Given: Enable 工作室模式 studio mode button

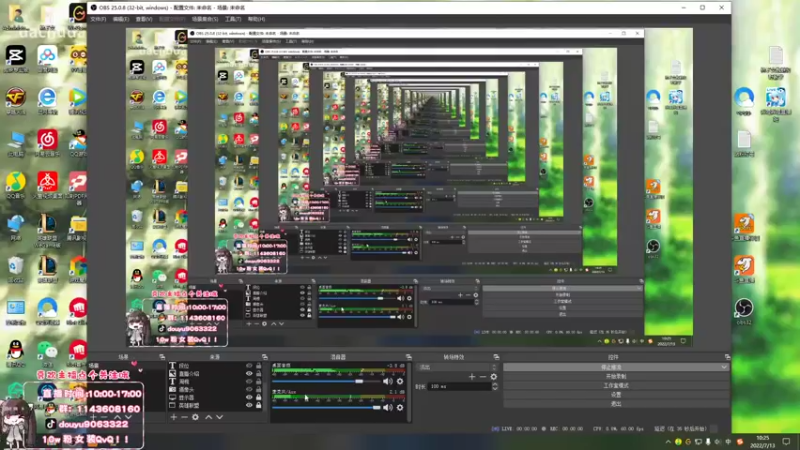Looking at the screenshot, I should (x=616, y=385).
